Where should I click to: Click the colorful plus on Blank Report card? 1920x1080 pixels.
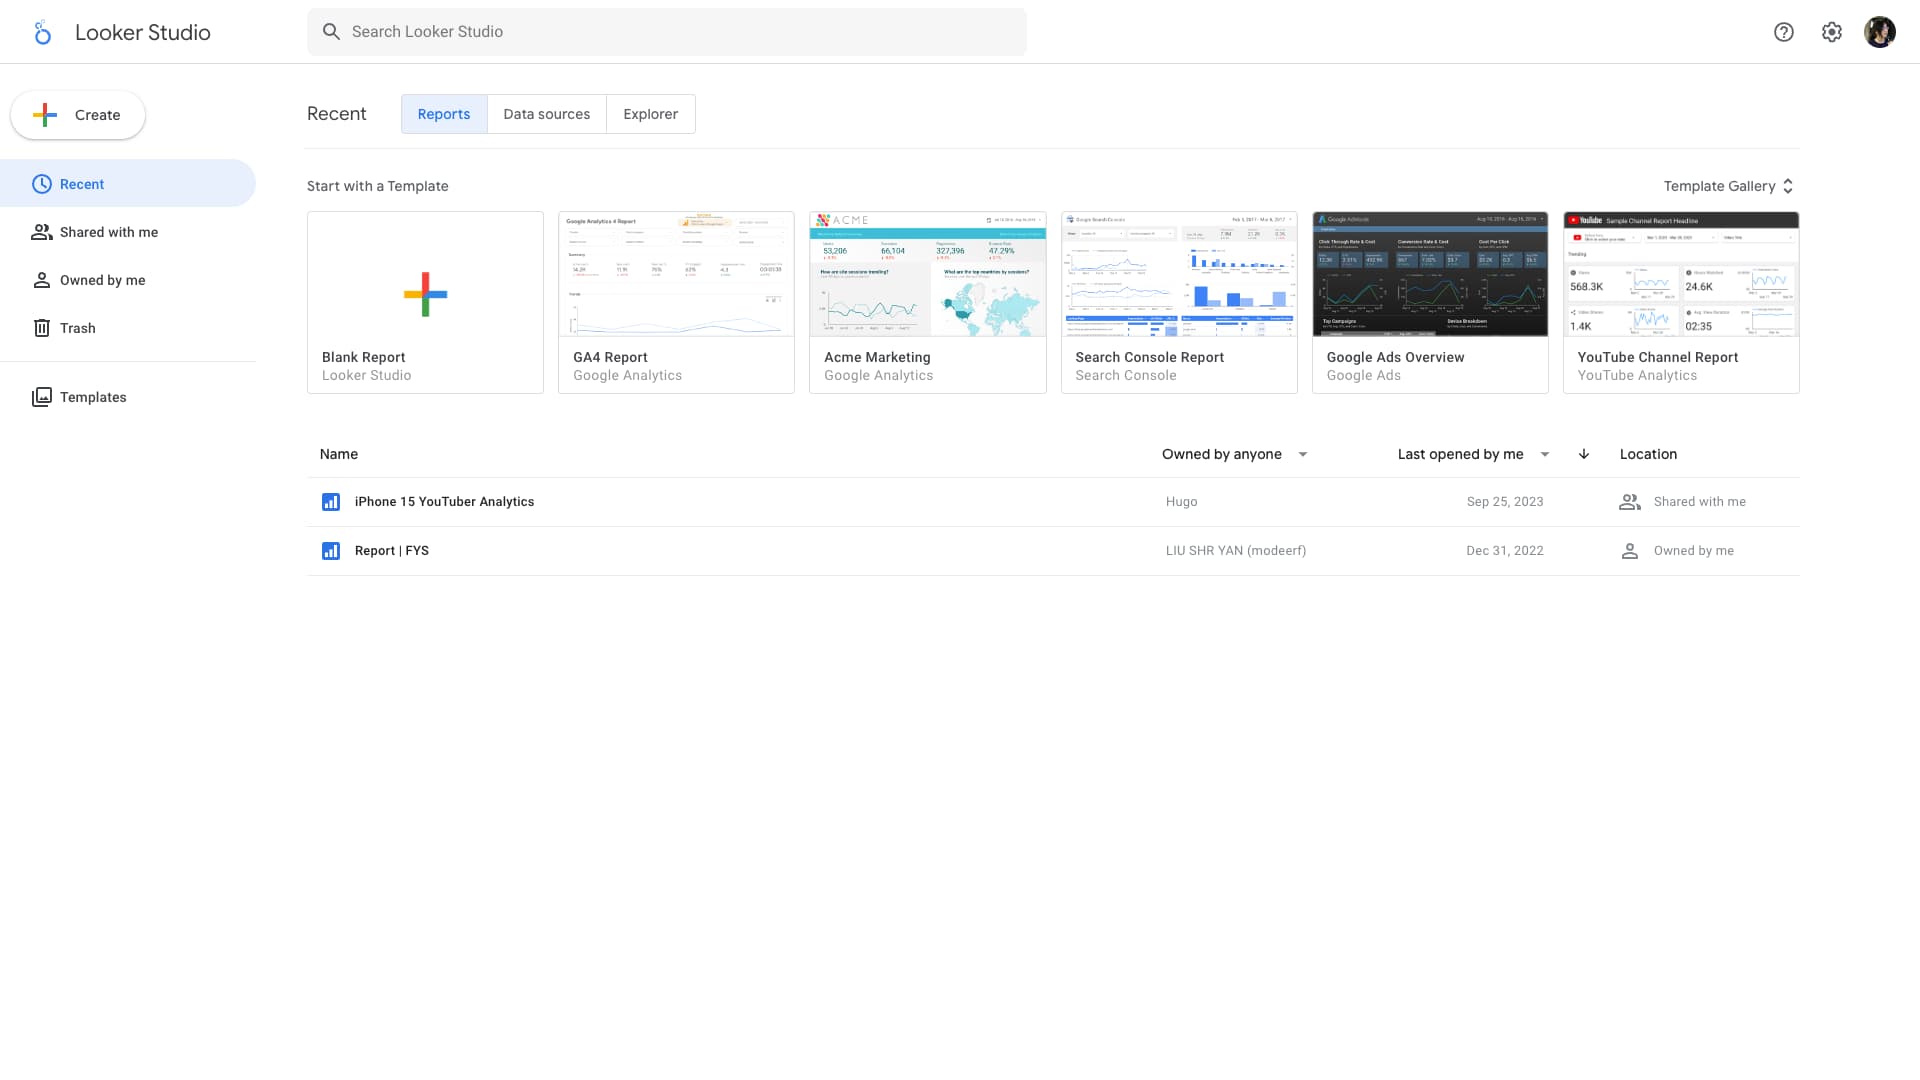pyautogui.click(x=426, y=294)
